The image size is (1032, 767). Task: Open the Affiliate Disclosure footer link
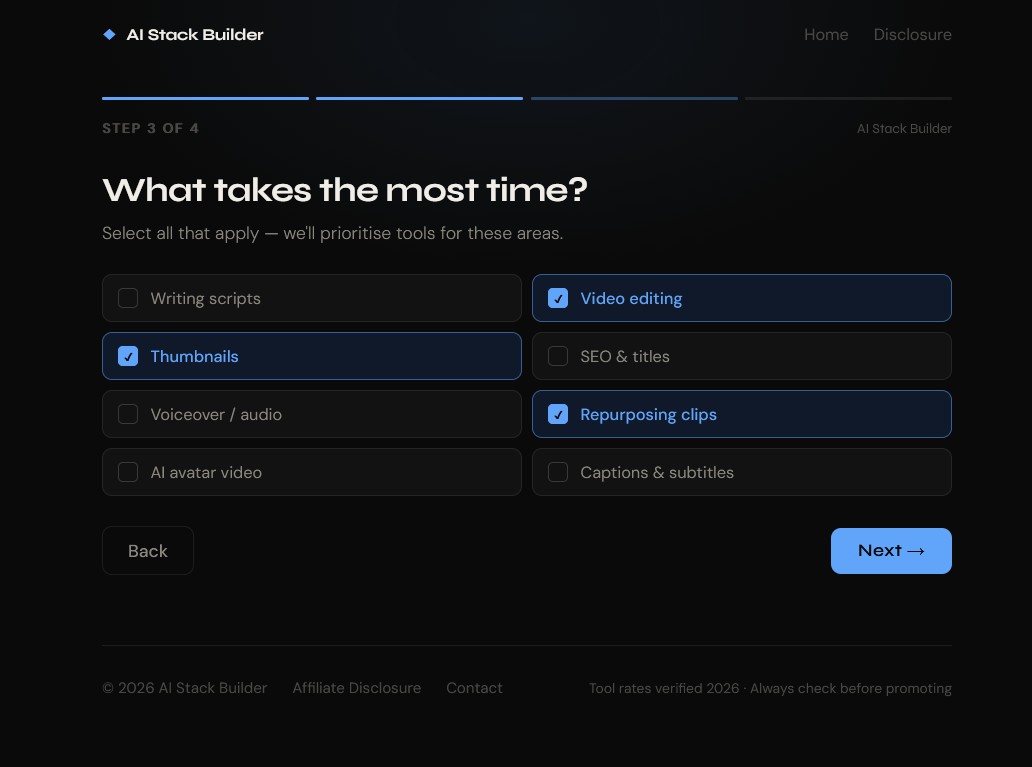[x=356, y=688]
